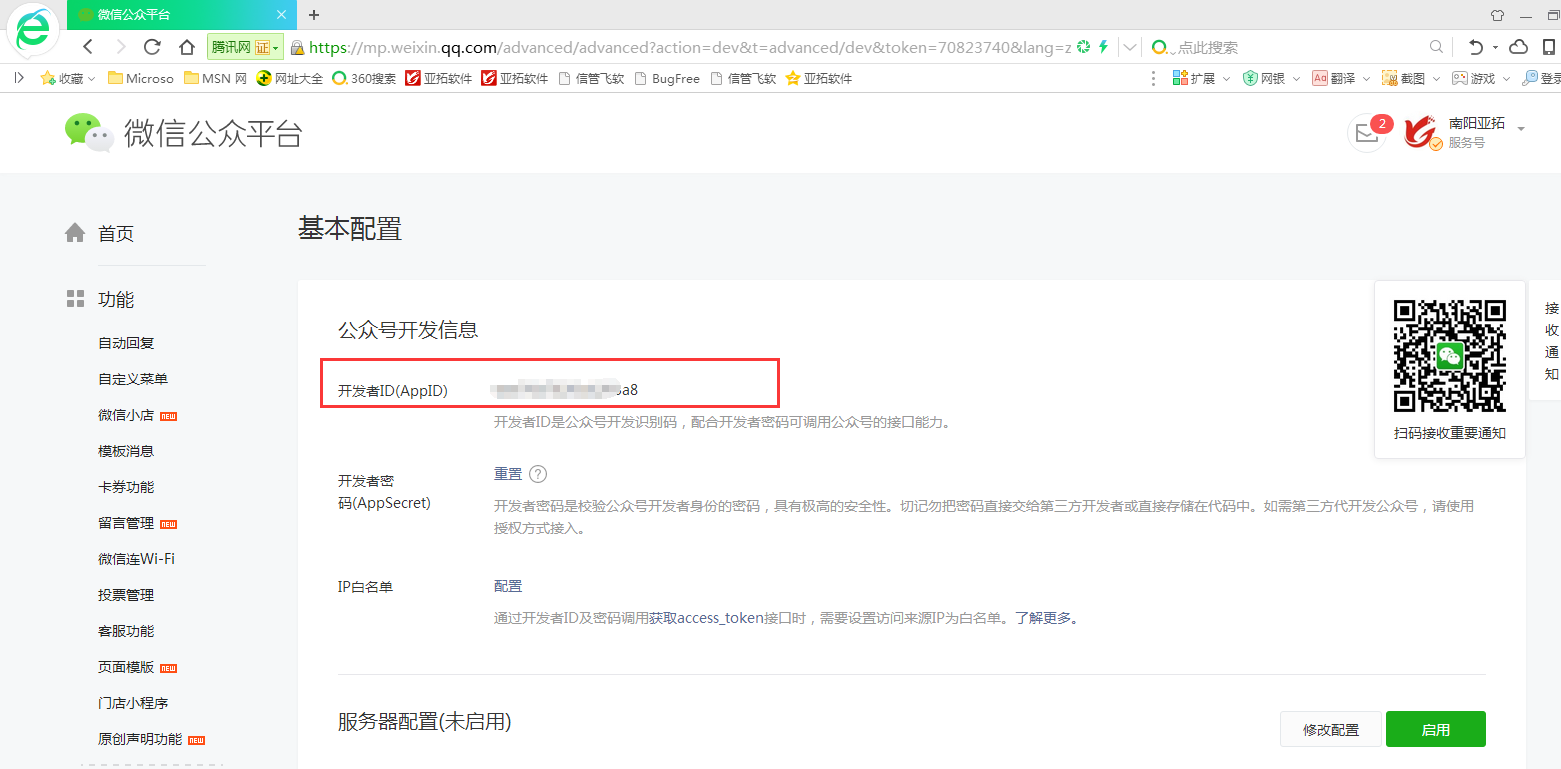Open the 南阳亚拓 account dropdown arrow
This screenshot has width=1561, height=769.
tap(1521, 129)
